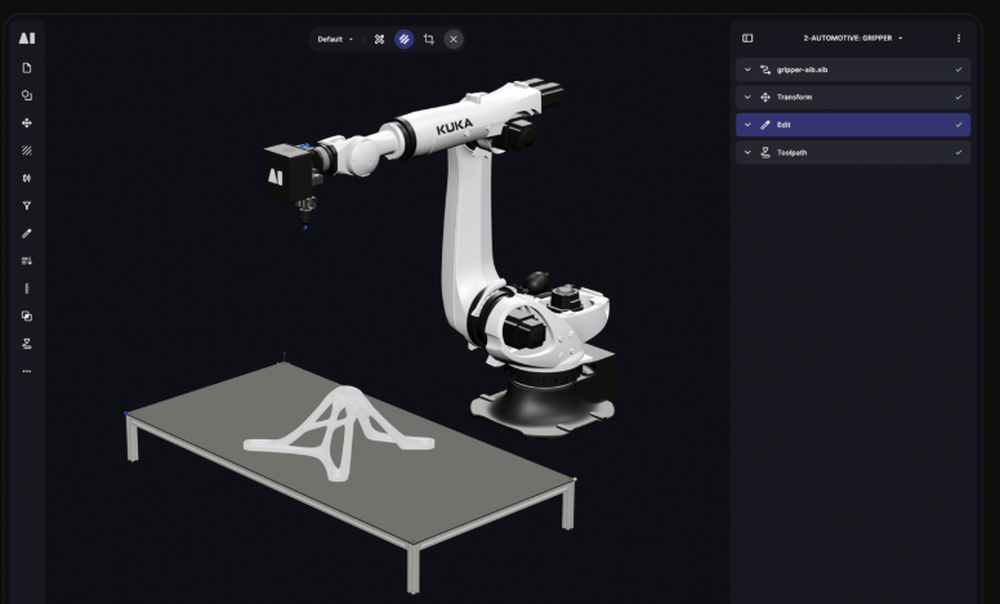The image size is (1000, 604).
Task: Select the toolpath icon in the left sidebar
Action: click(26, 344)
